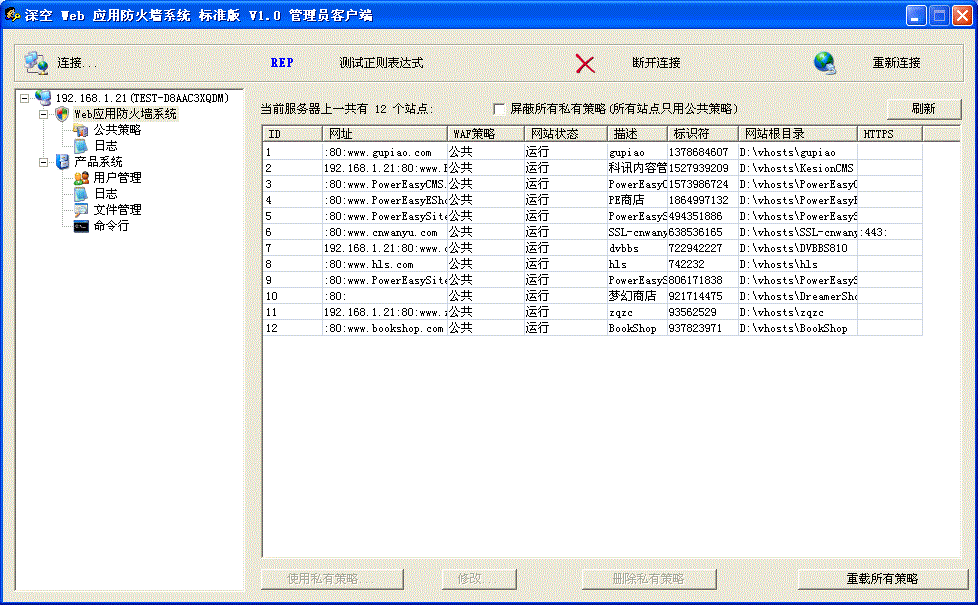
Task: Select 文件管理 tree item
Action: pyautogui.click(x=117, y=210)
